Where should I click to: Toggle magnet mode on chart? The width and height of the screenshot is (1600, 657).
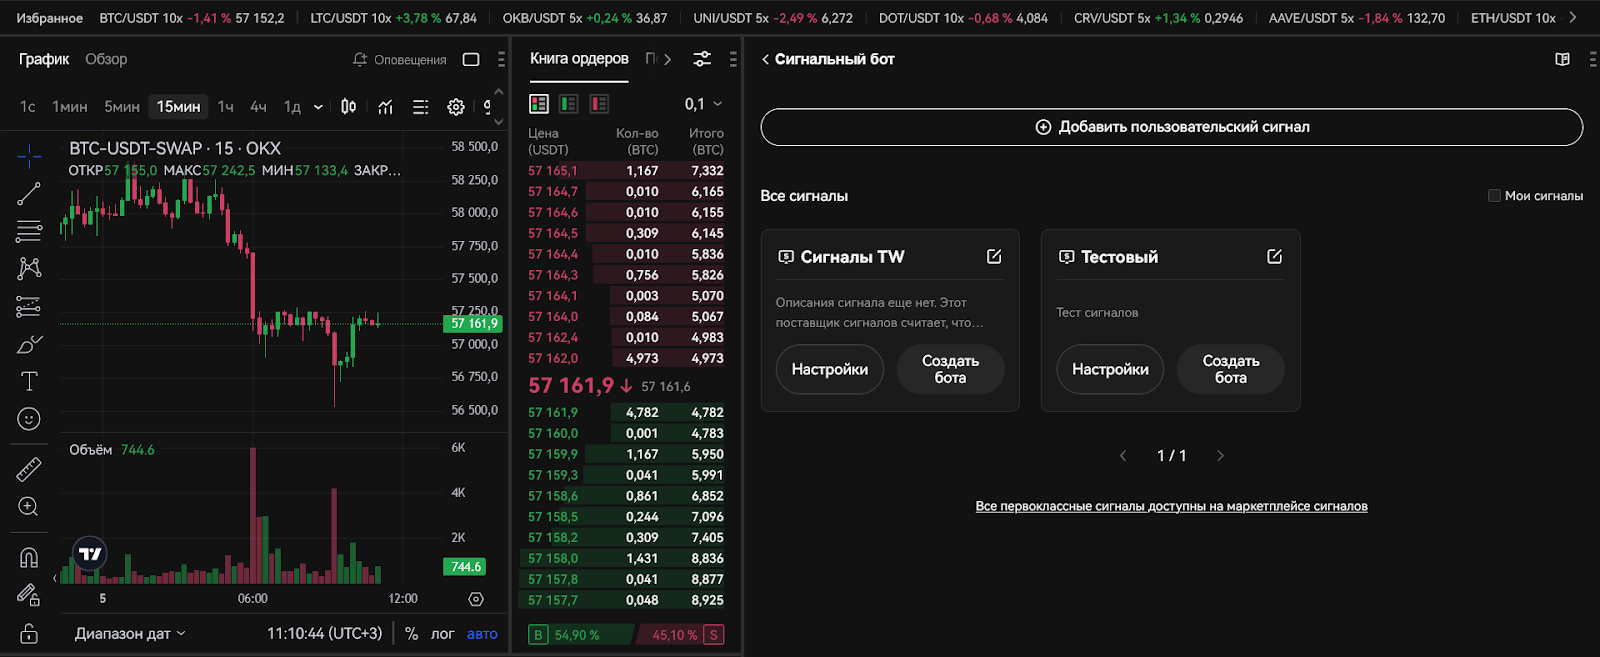pos(29,557)
